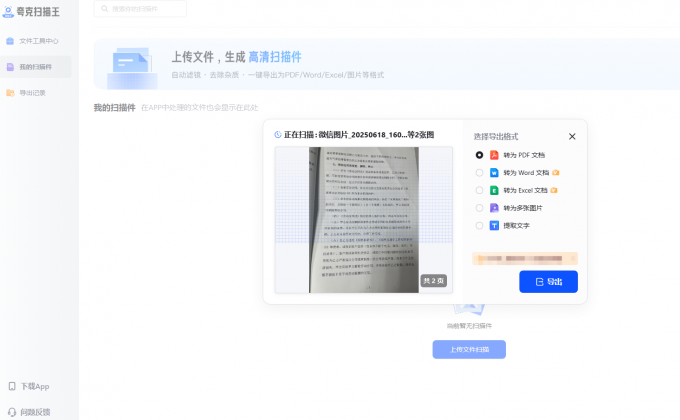
Task: Click the 选择导出格式 heading text
Action: pyautogui.click(x=496, y=137)
